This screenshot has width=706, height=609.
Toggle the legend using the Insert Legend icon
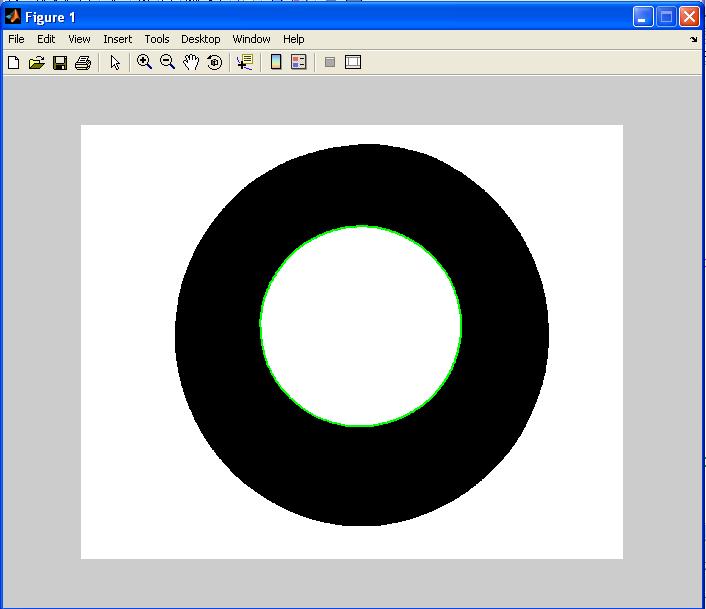click(298, 62)
